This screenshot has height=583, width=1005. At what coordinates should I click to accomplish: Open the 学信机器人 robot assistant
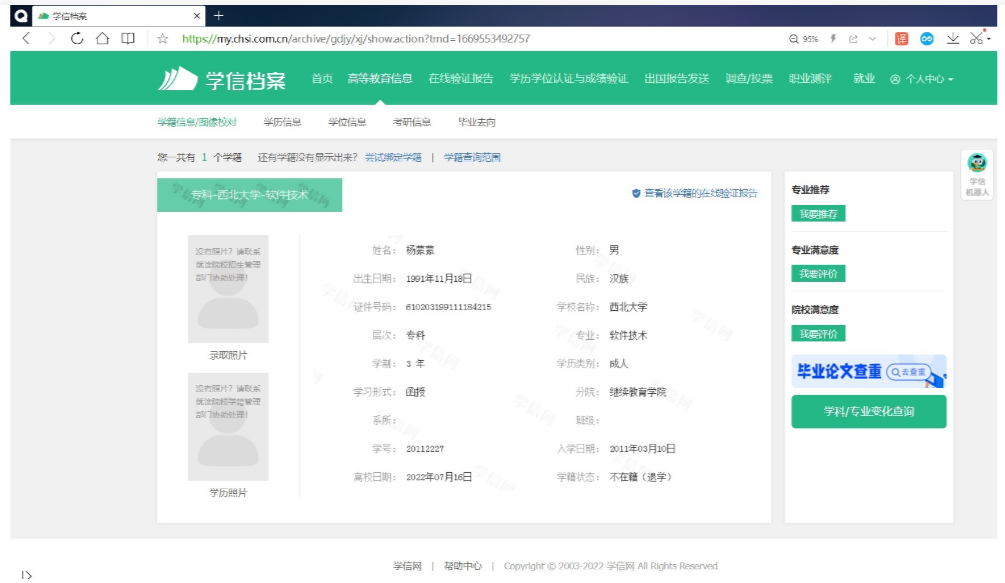coord(977,174)
